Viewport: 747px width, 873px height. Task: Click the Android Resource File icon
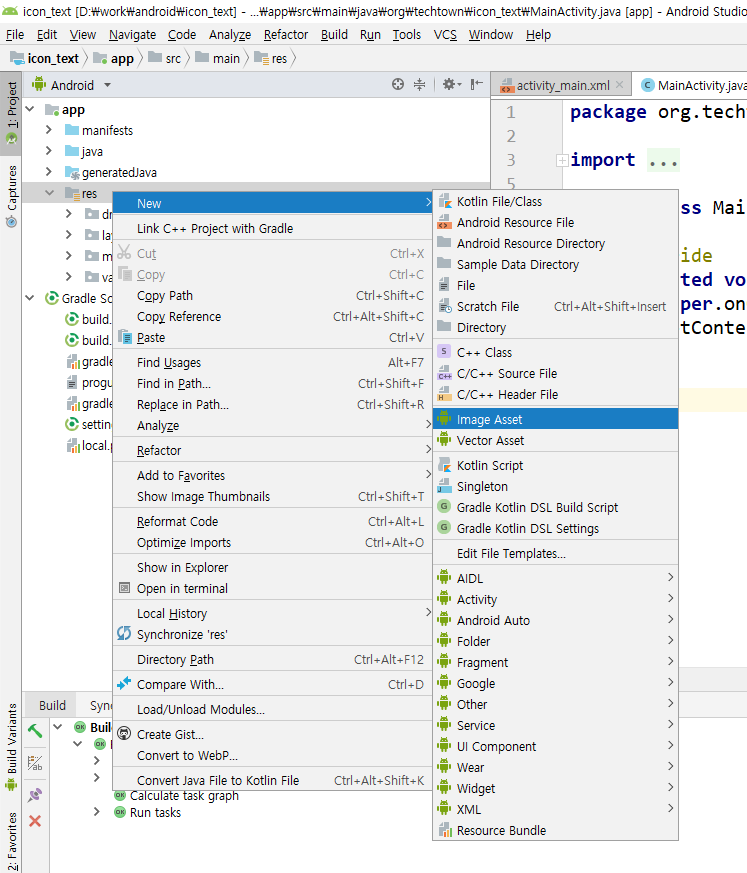(x=444, y=223)
